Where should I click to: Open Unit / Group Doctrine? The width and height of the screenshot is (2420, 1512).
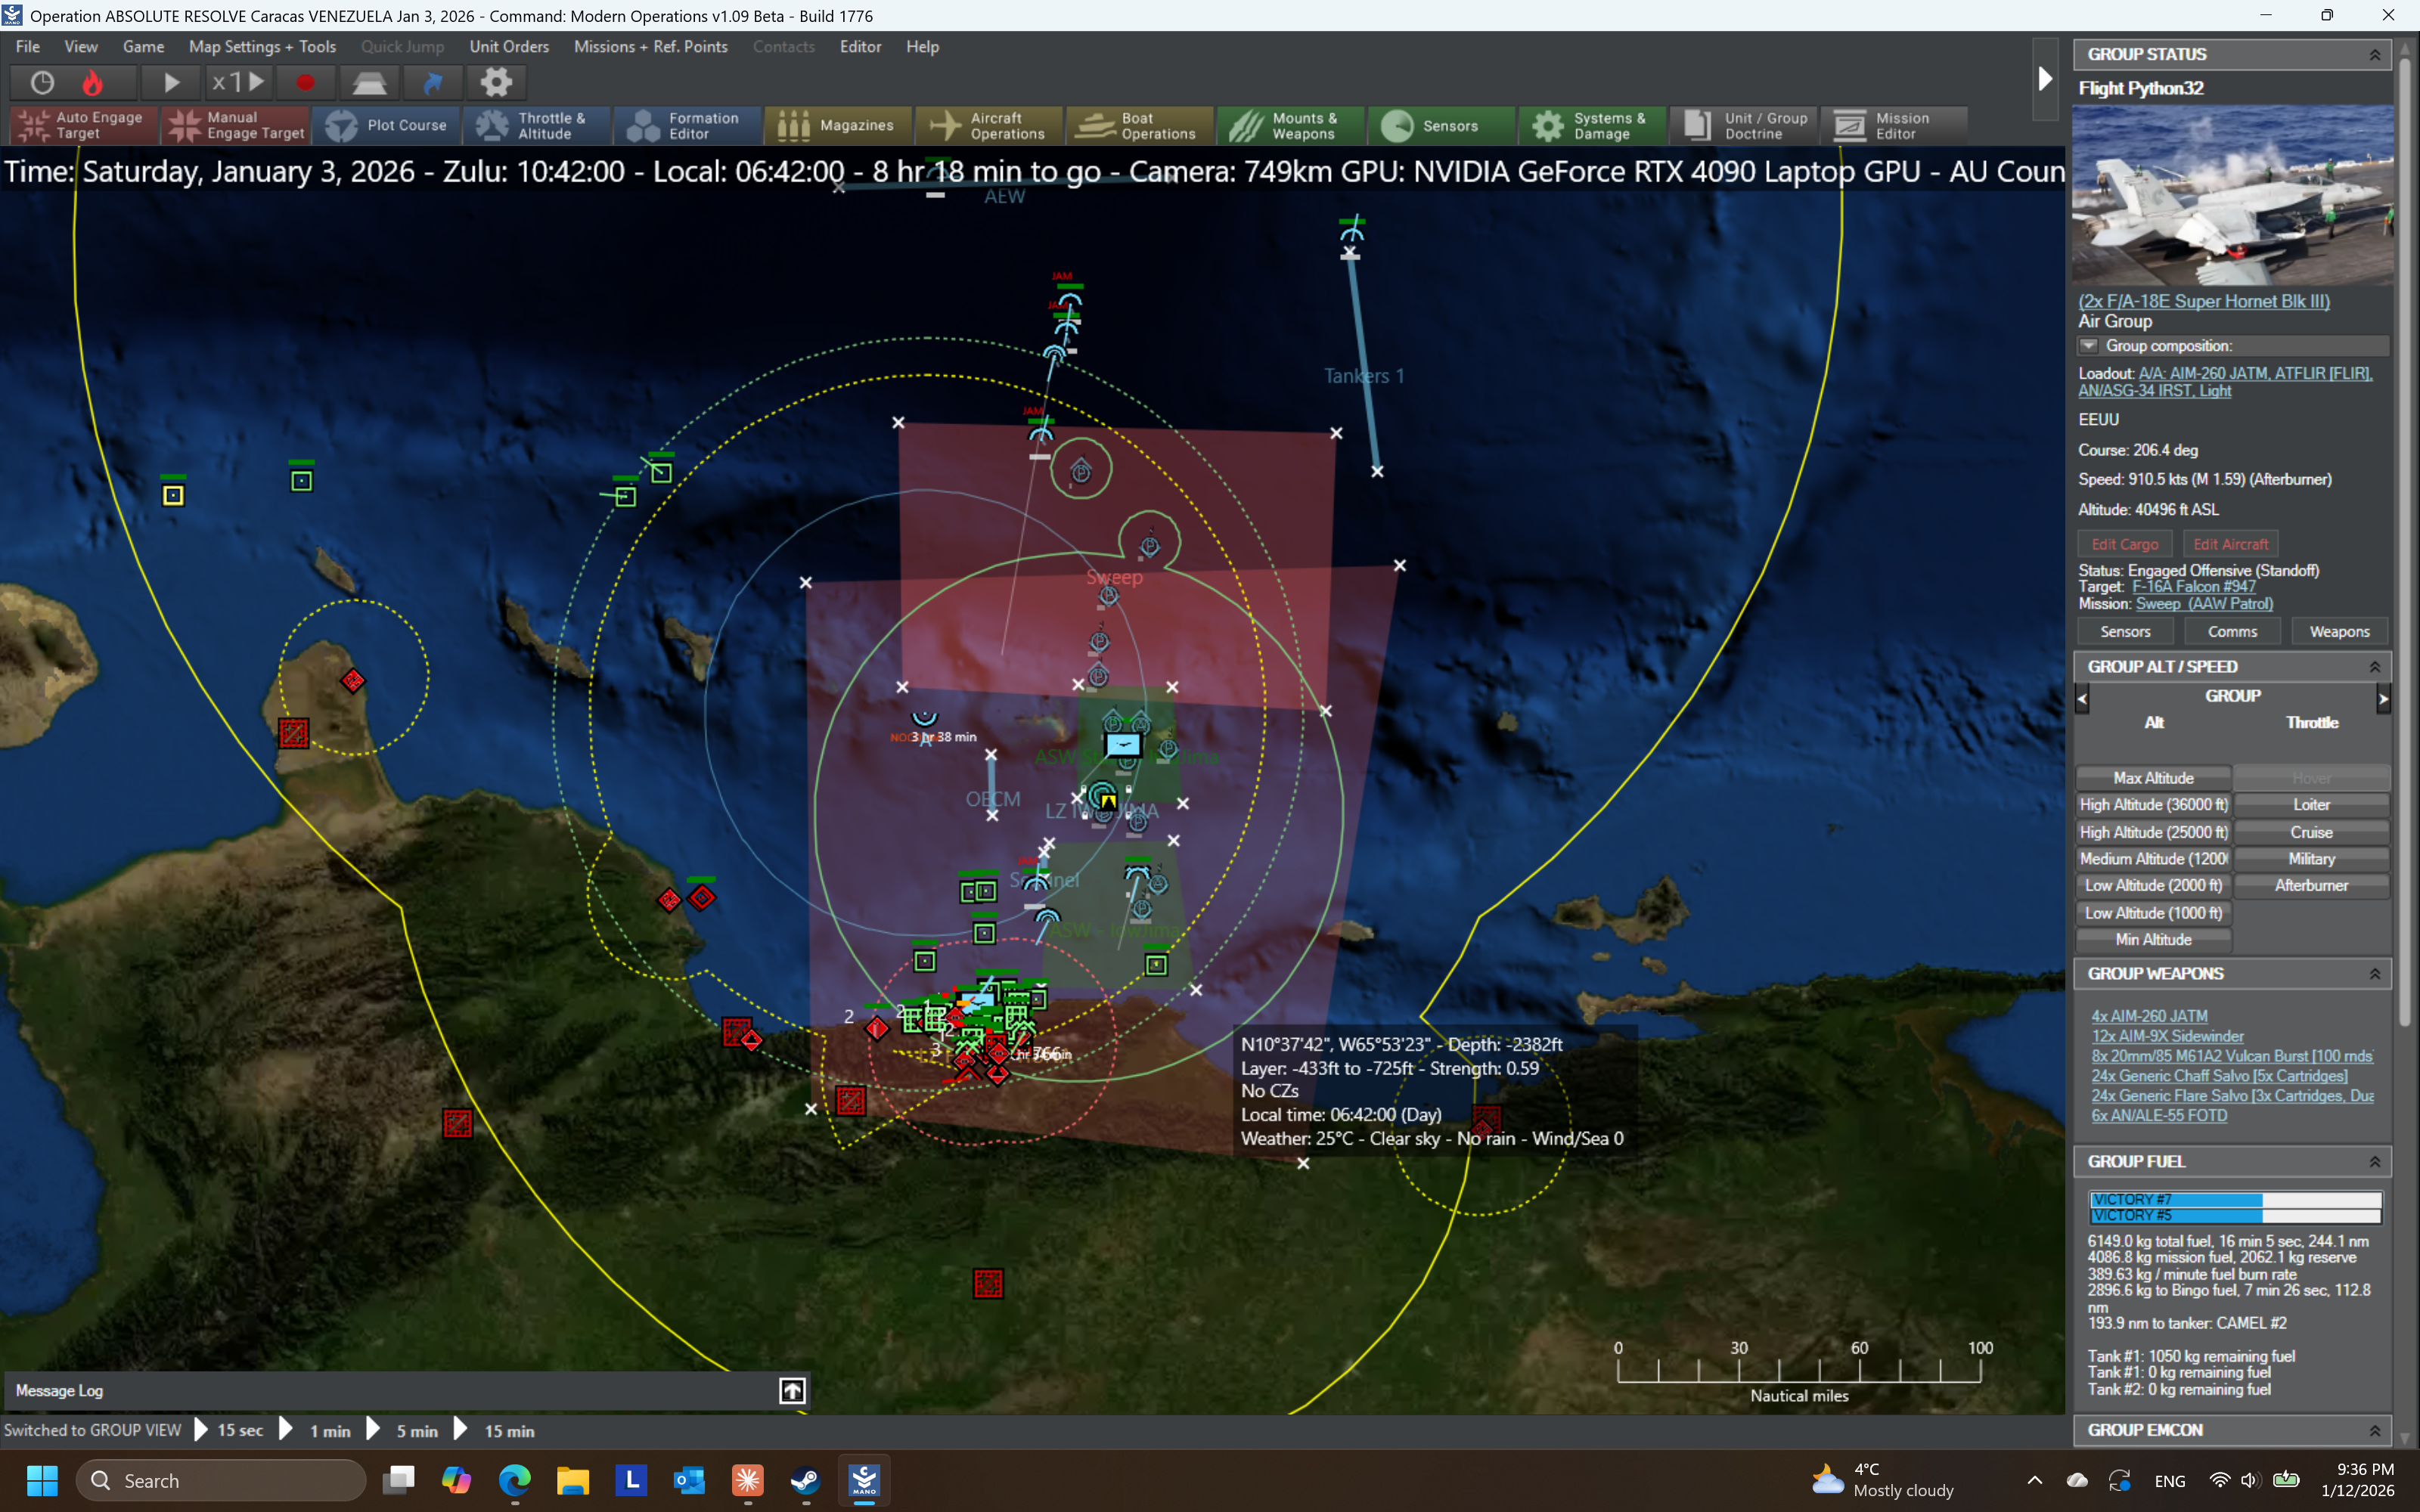pos(1744,126)
